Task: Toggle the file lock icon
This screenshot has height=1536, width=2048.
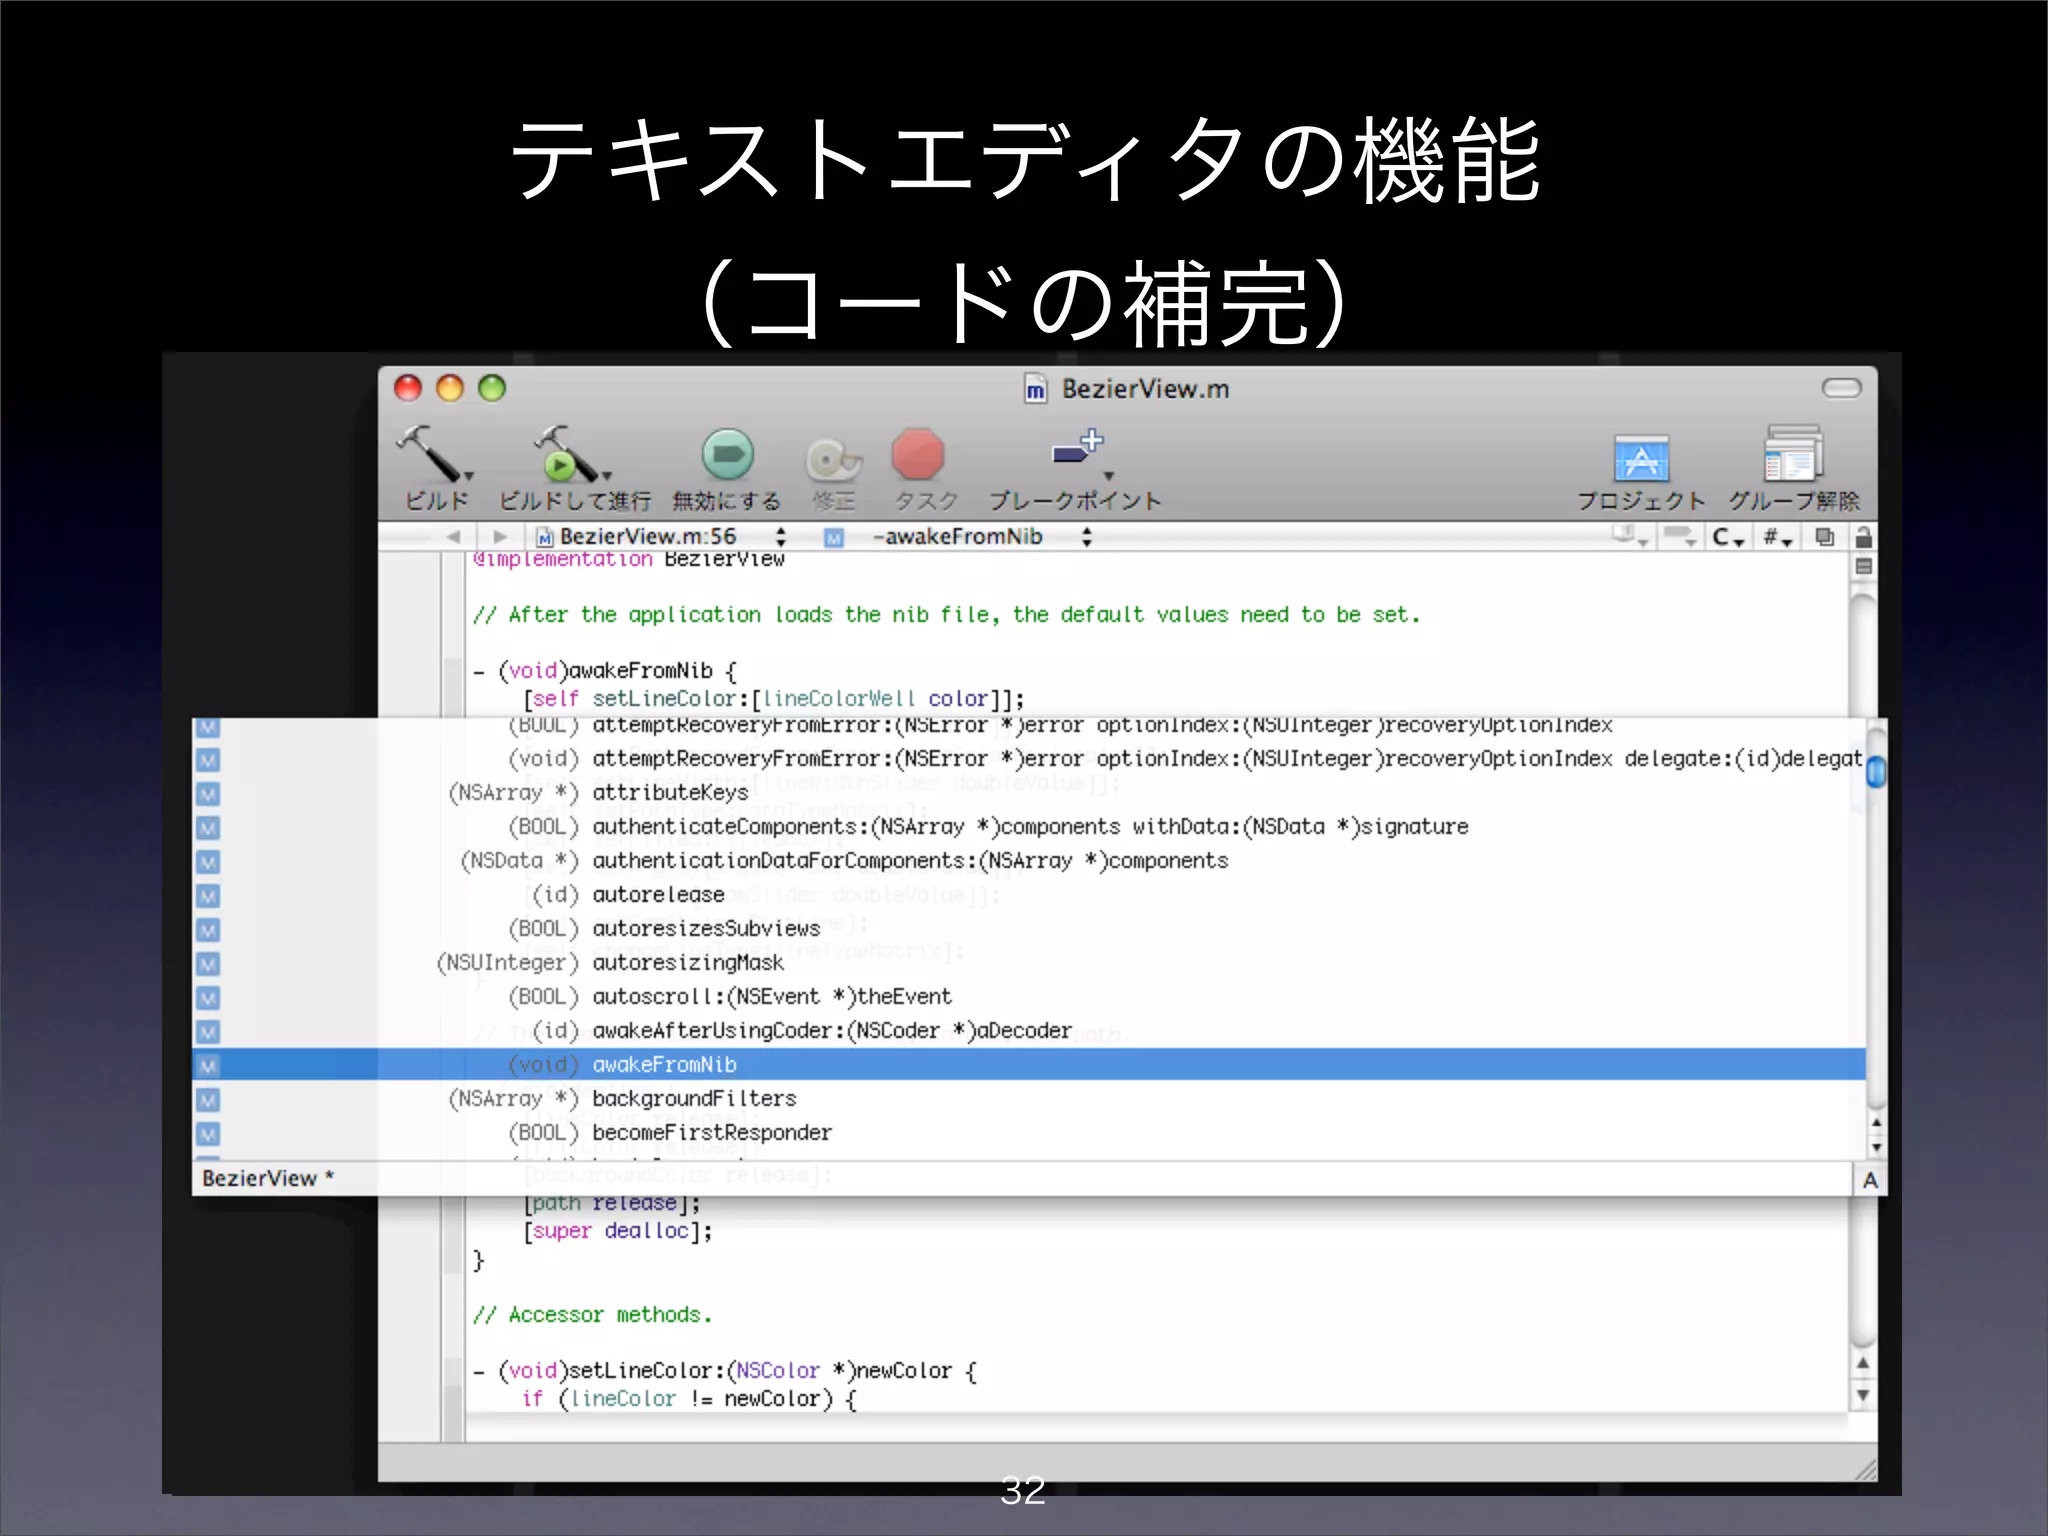Action: 1863,537
